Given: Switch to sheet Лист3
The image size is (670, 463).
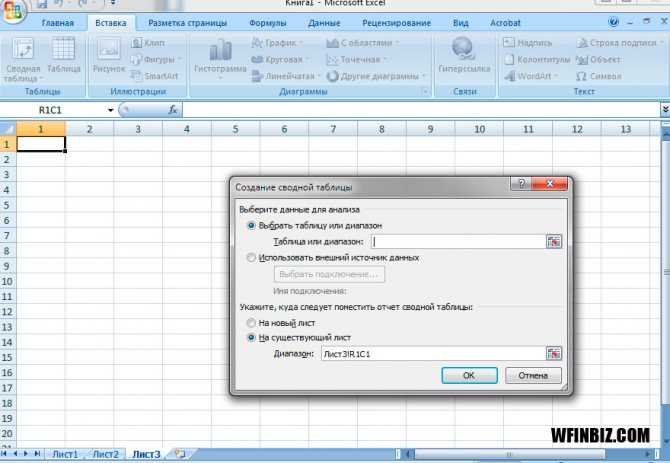Looking at the screenshot, I should click(x=146, y=454).
